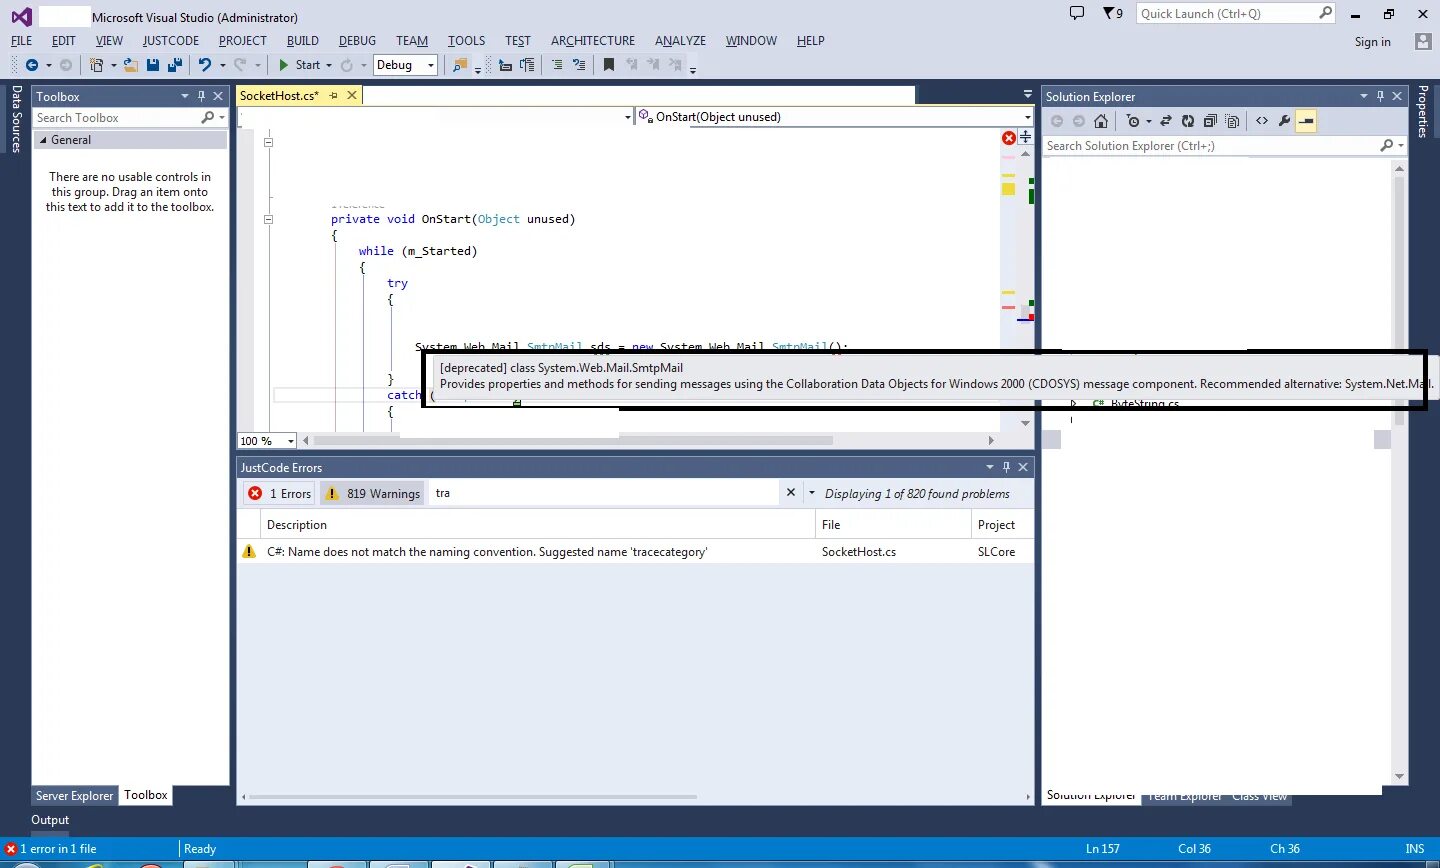Click the Feedback speech bubble icon
This screenshot has height=868, width=1440.
tap(1077, 13)
